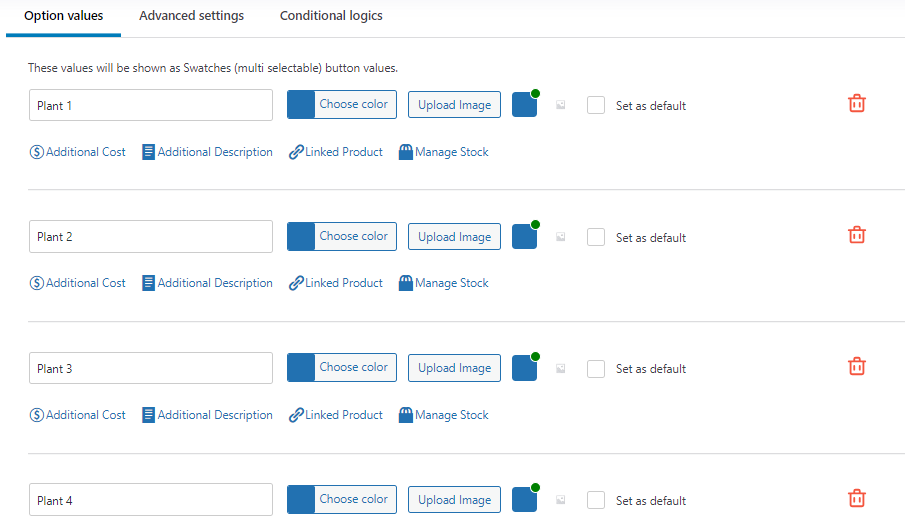The width and height of the screenshot is (905, 517).
Task: Open Linked Product for Plant 1
Action: tap(335, 152)
